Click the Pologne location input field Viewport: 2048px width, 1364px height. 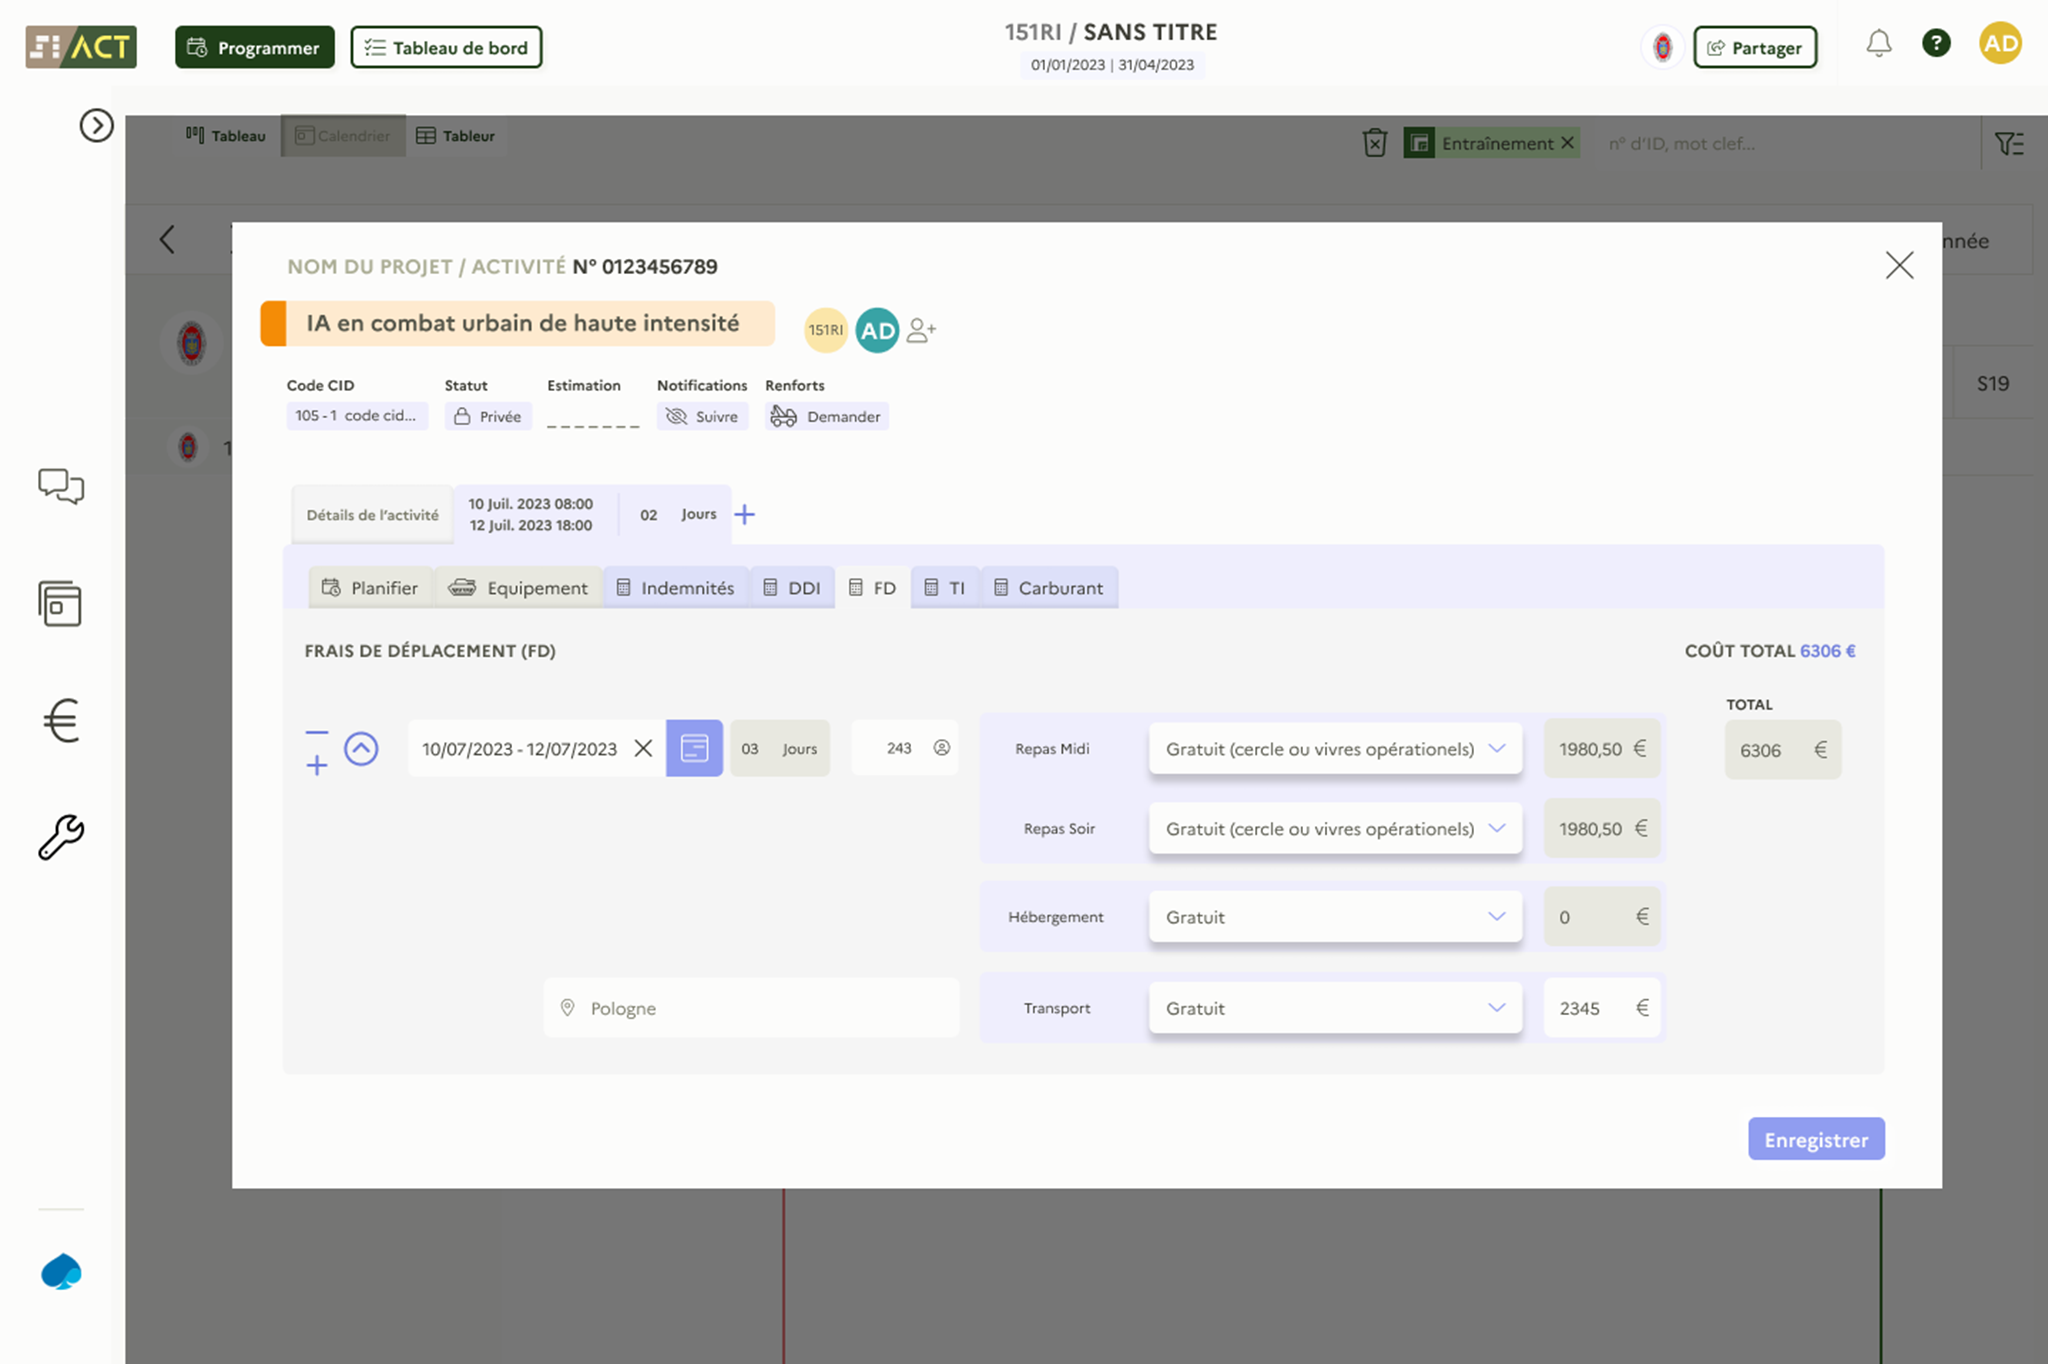click(x=750, y=1008)
